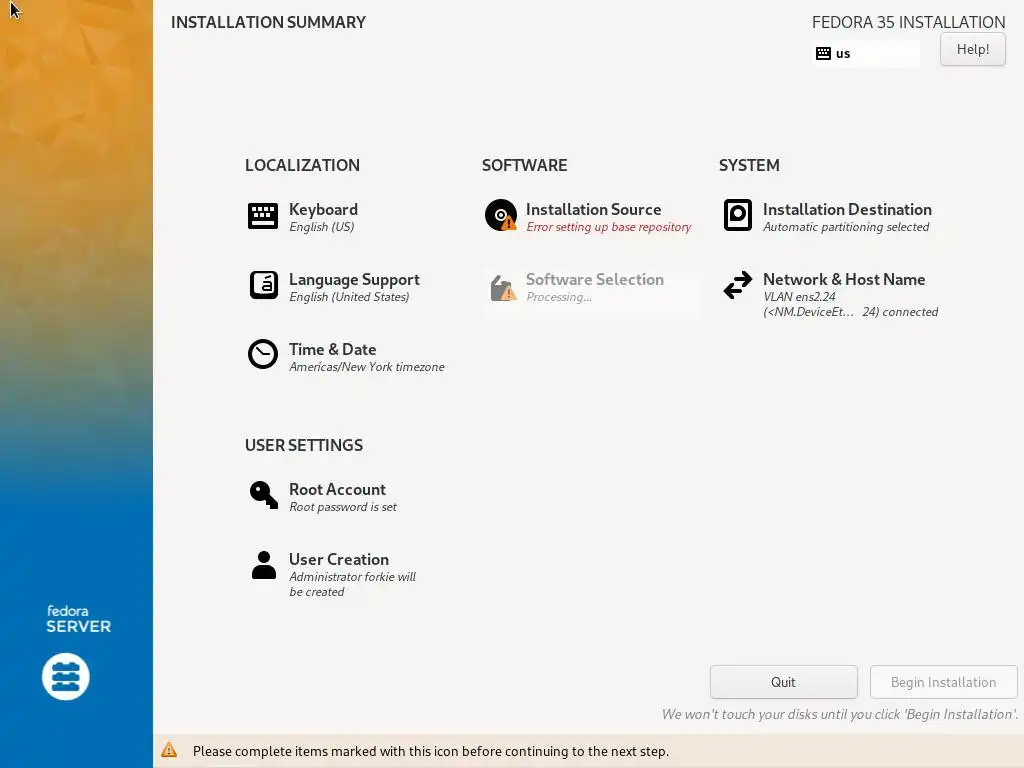Click the Help! button

click(972, 49)
